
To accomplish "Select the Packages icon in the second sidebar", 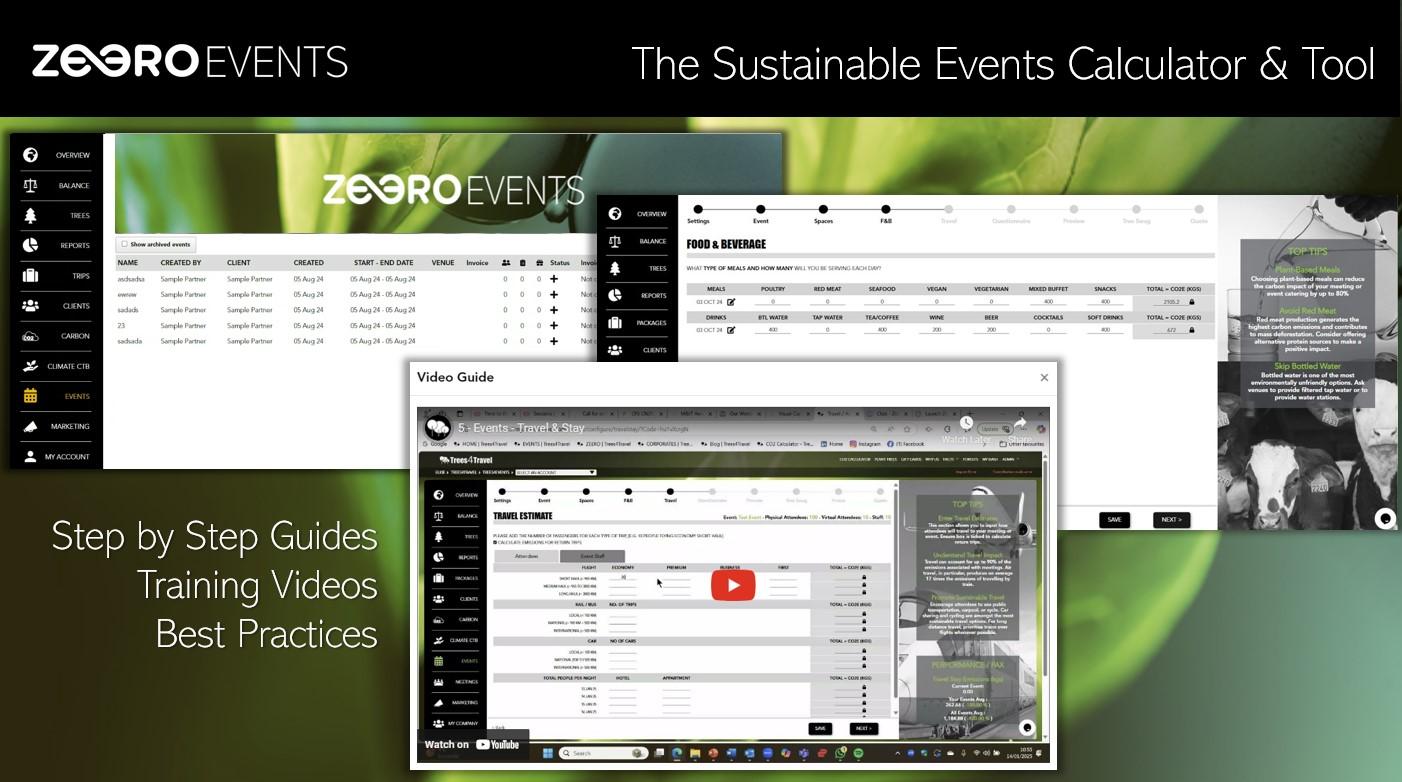I will click(616, 321).
